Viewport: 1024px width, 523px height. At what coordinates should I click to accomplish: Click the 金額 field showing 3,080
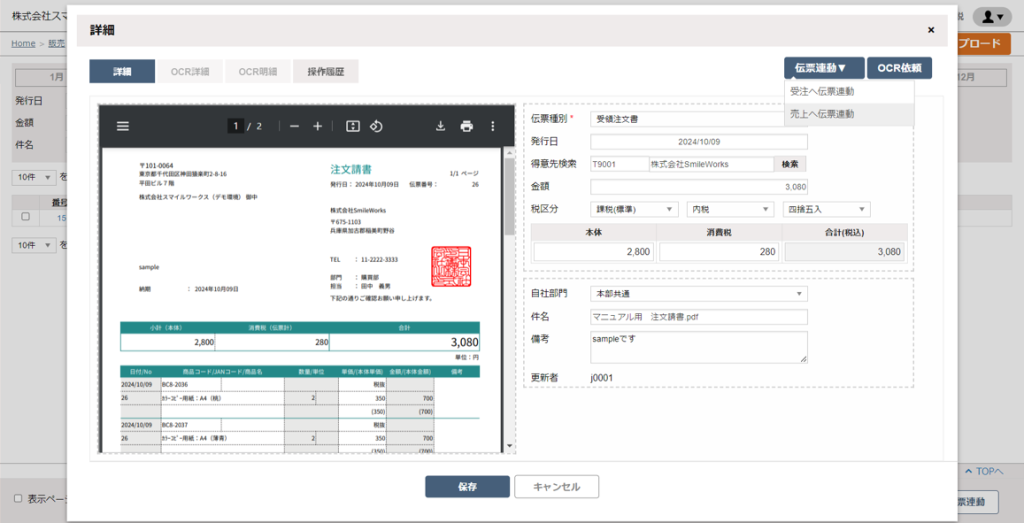(x=699, y=187)
